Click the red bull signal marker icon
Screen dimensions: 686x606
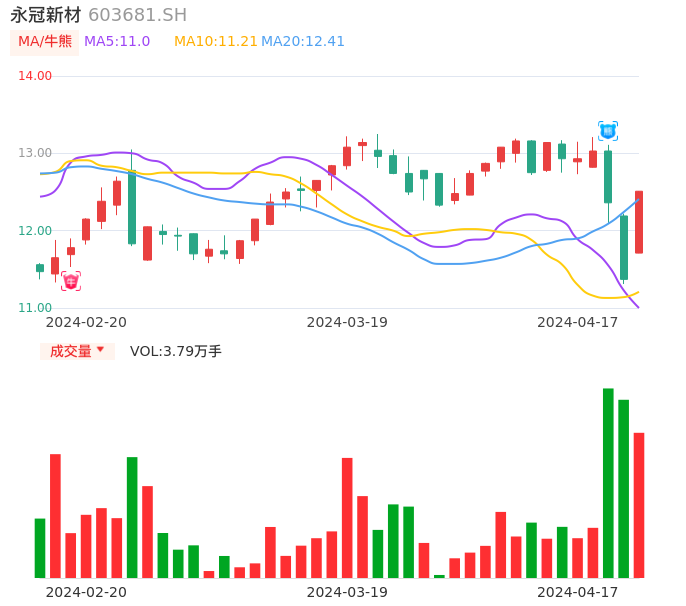click(x=71, y=281)
